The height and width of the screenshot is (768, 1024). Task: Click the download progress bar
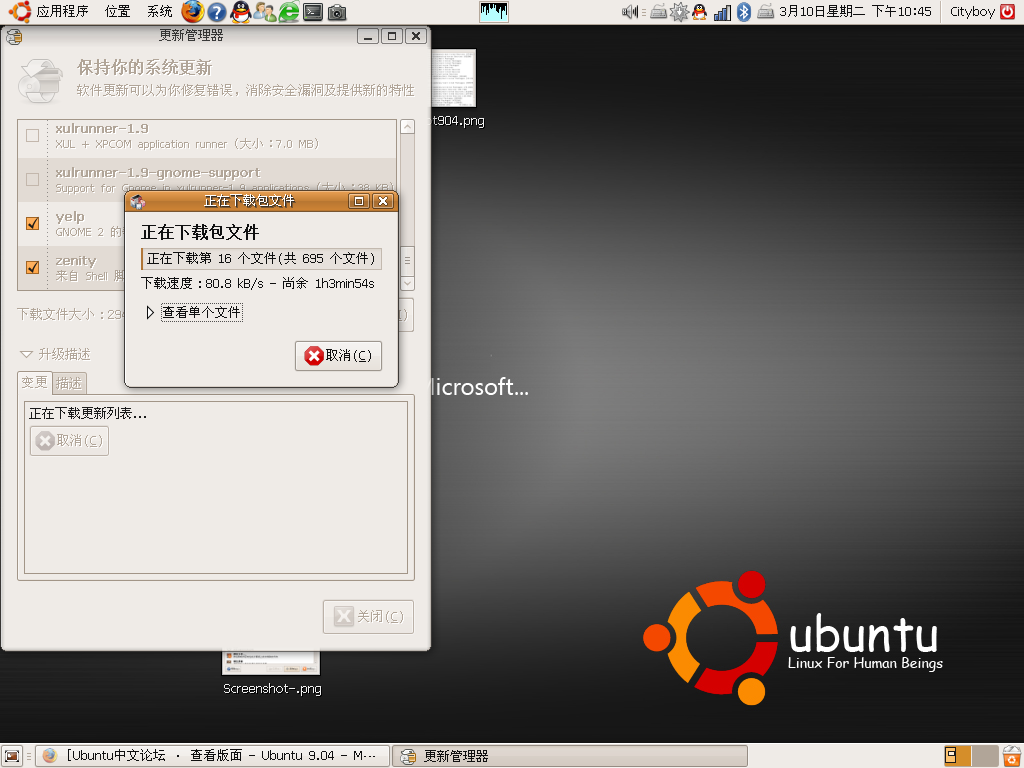coord(261,259)
